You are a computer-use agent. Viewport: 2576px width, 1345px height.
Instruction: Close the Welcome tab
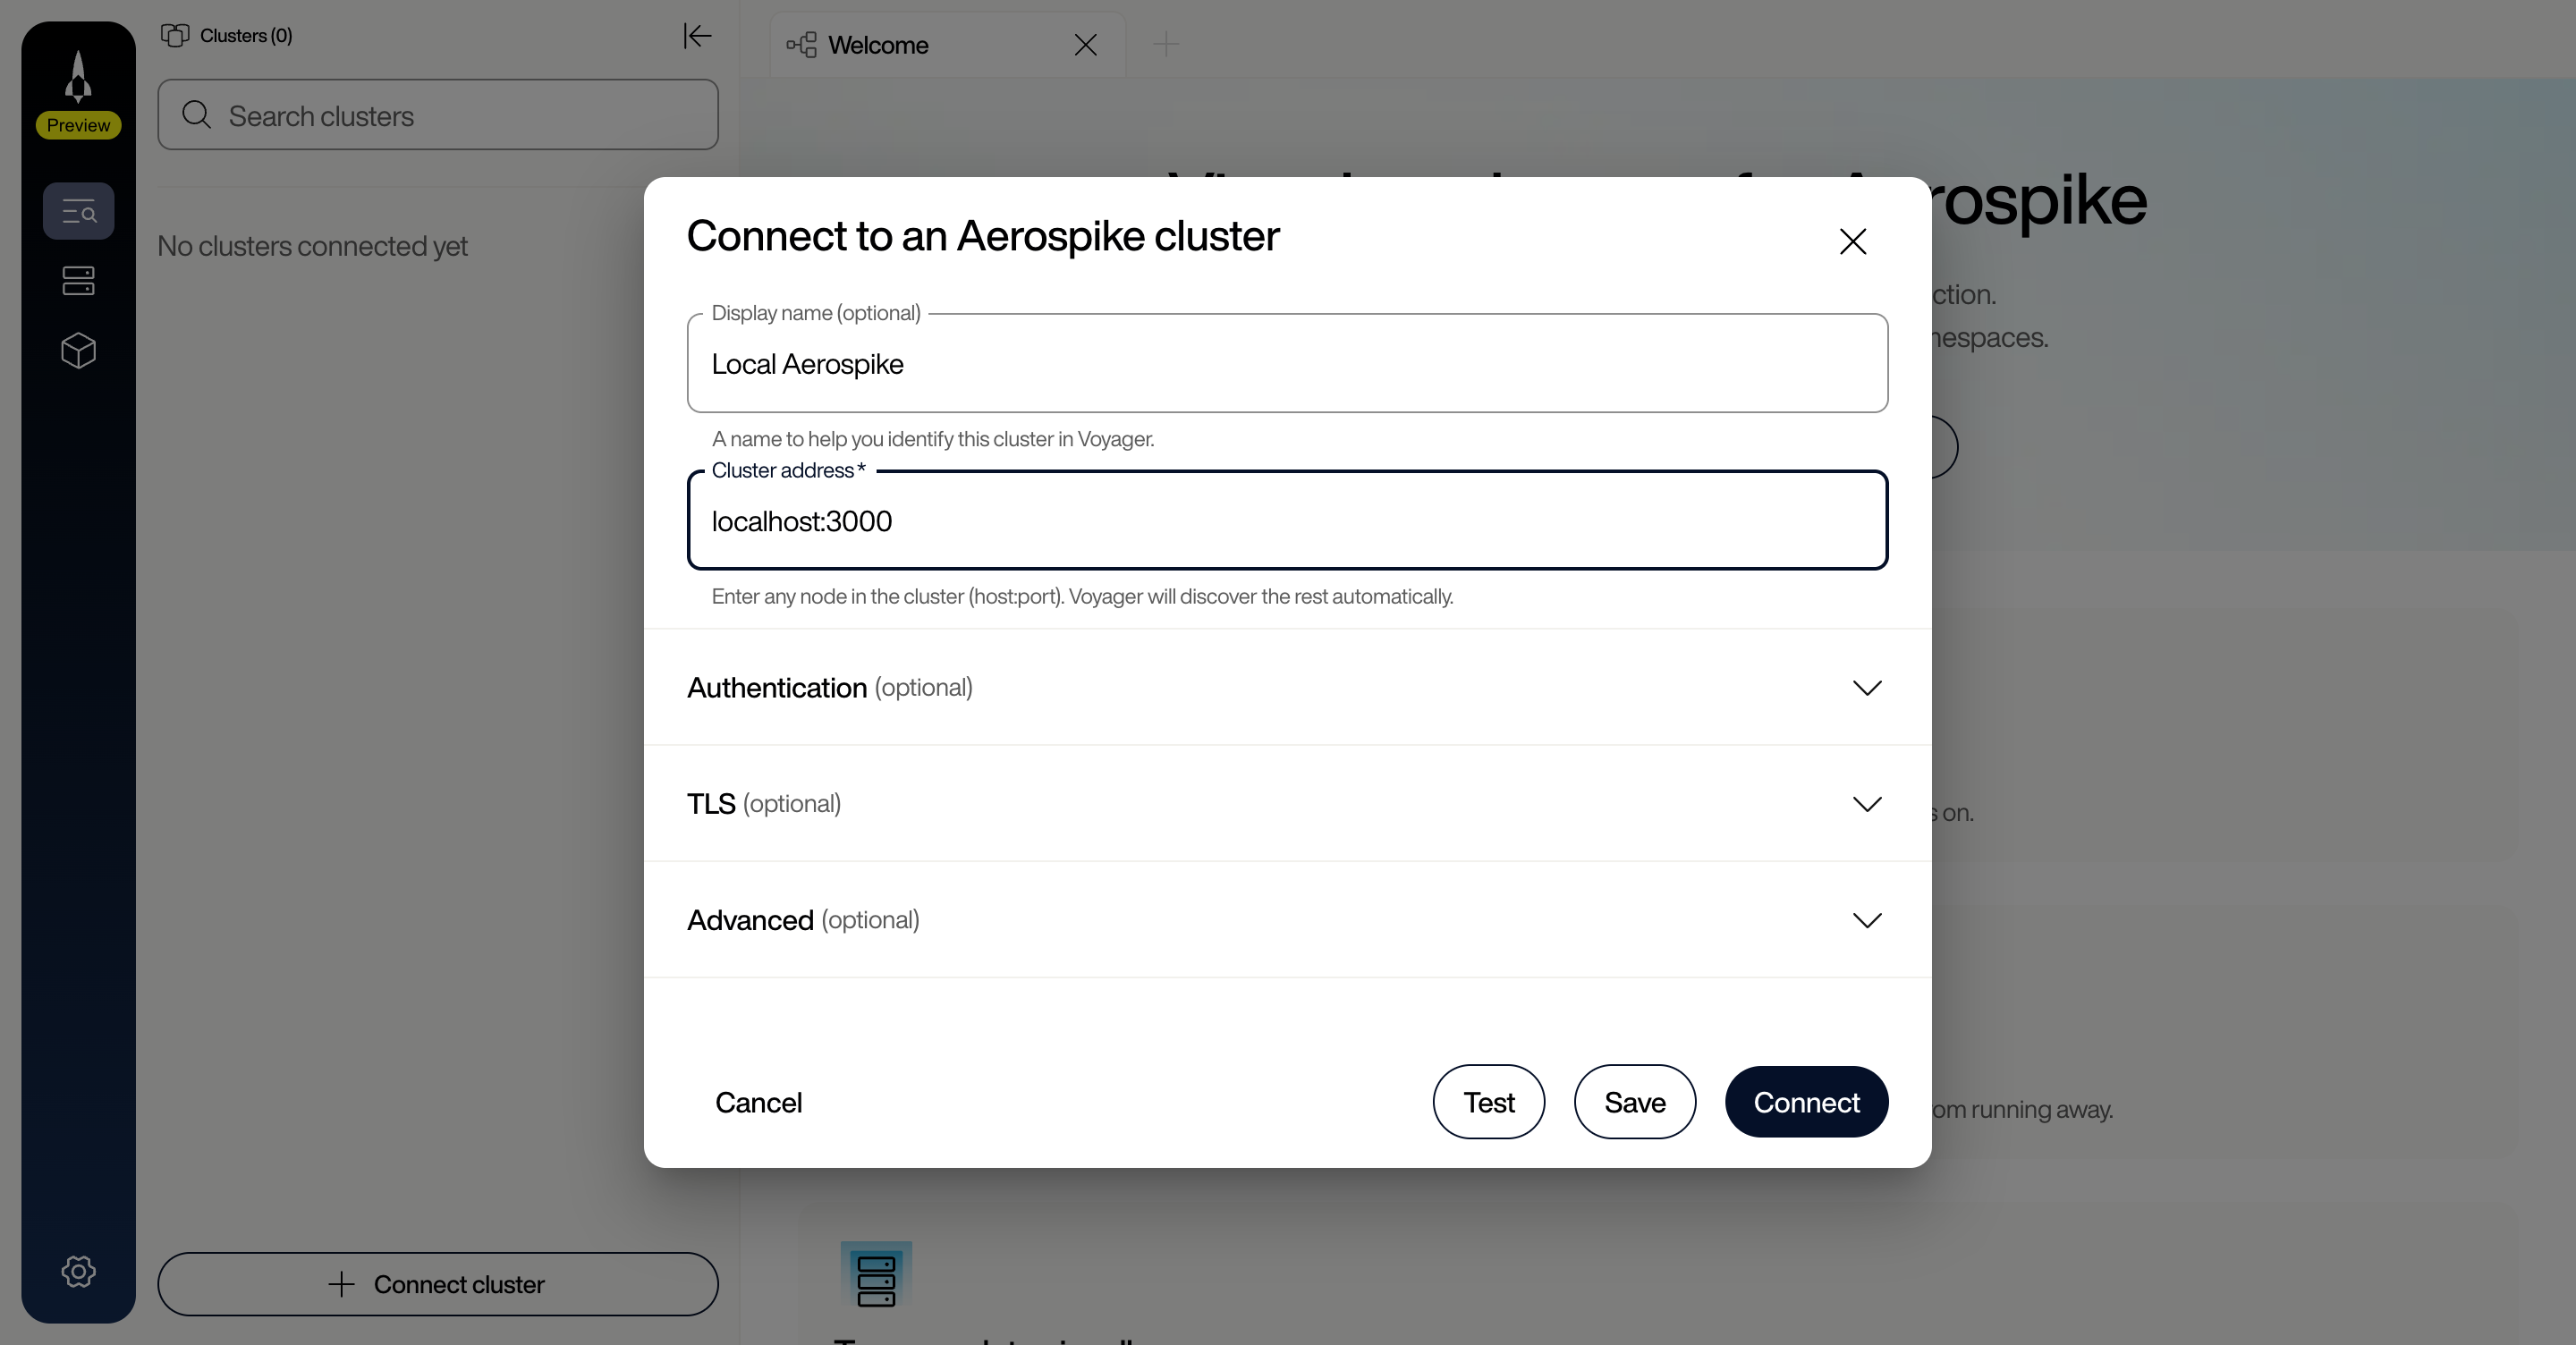(x=1086, y=45)
